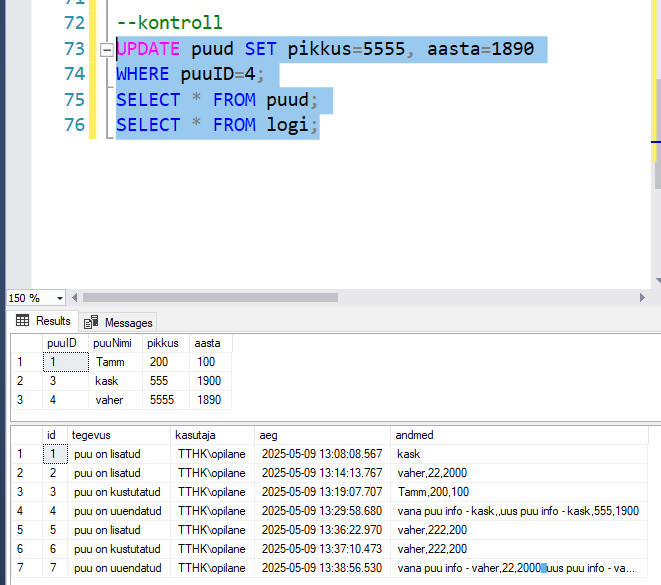Open the 150 % zoom dropdown

[60, 298]
